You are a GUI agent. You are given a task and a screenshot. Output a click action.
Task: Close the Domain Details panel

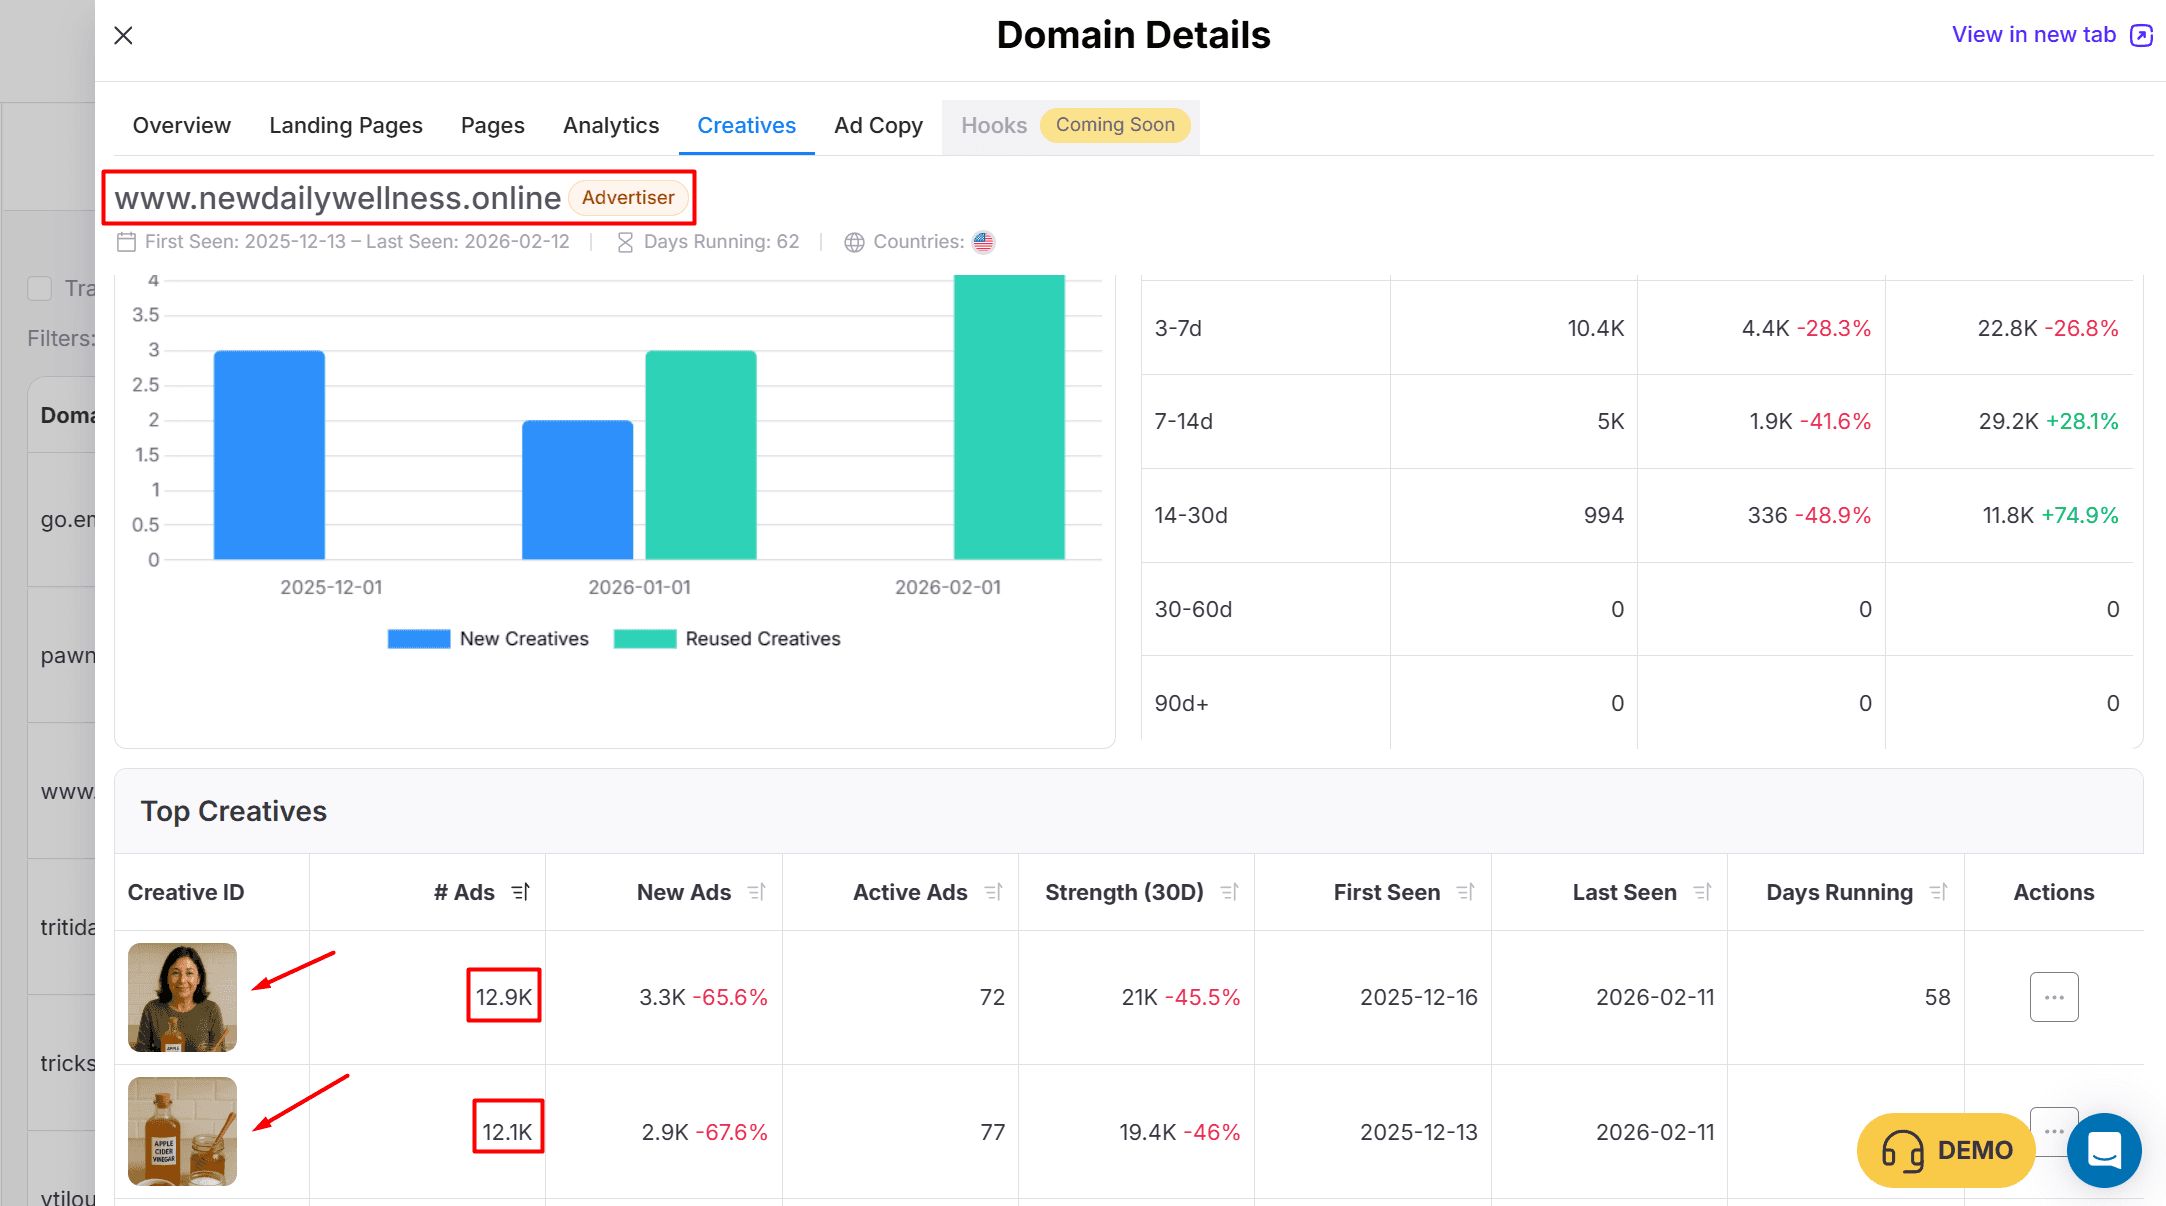click(x=123, y=36)
